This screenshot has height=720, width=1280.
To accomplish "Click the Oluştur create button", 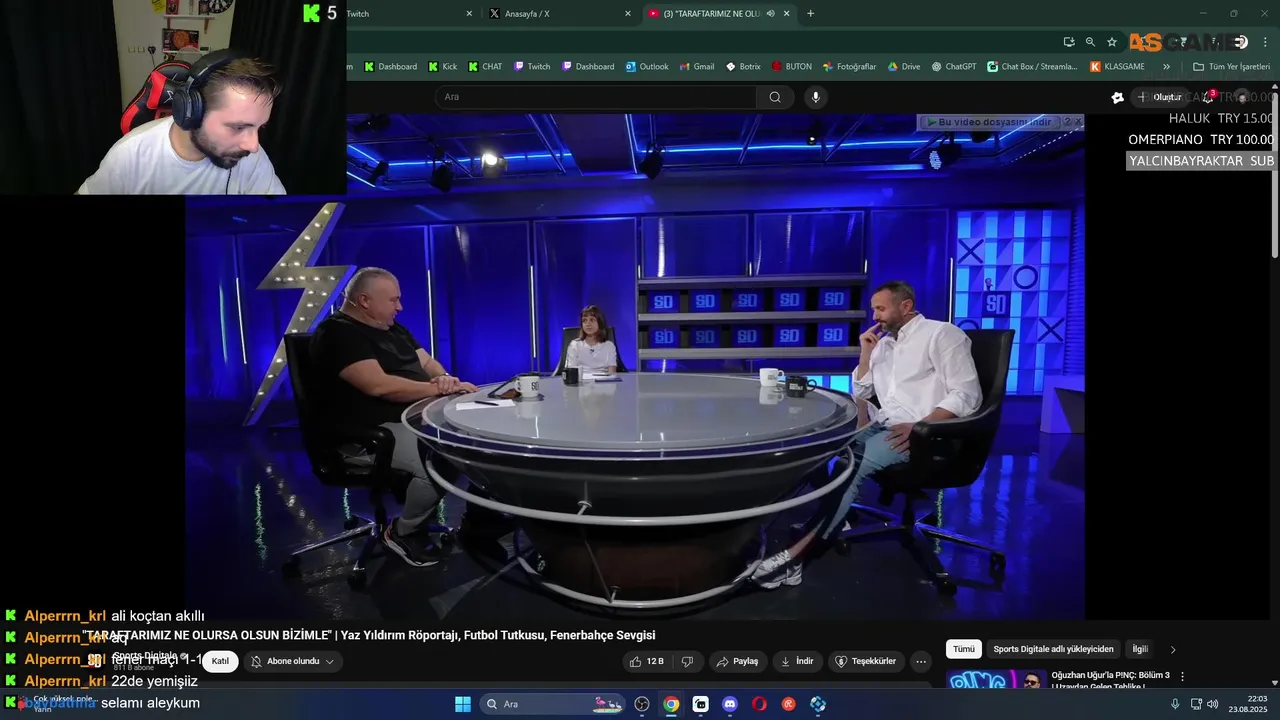I will [x=1159, y=97].
